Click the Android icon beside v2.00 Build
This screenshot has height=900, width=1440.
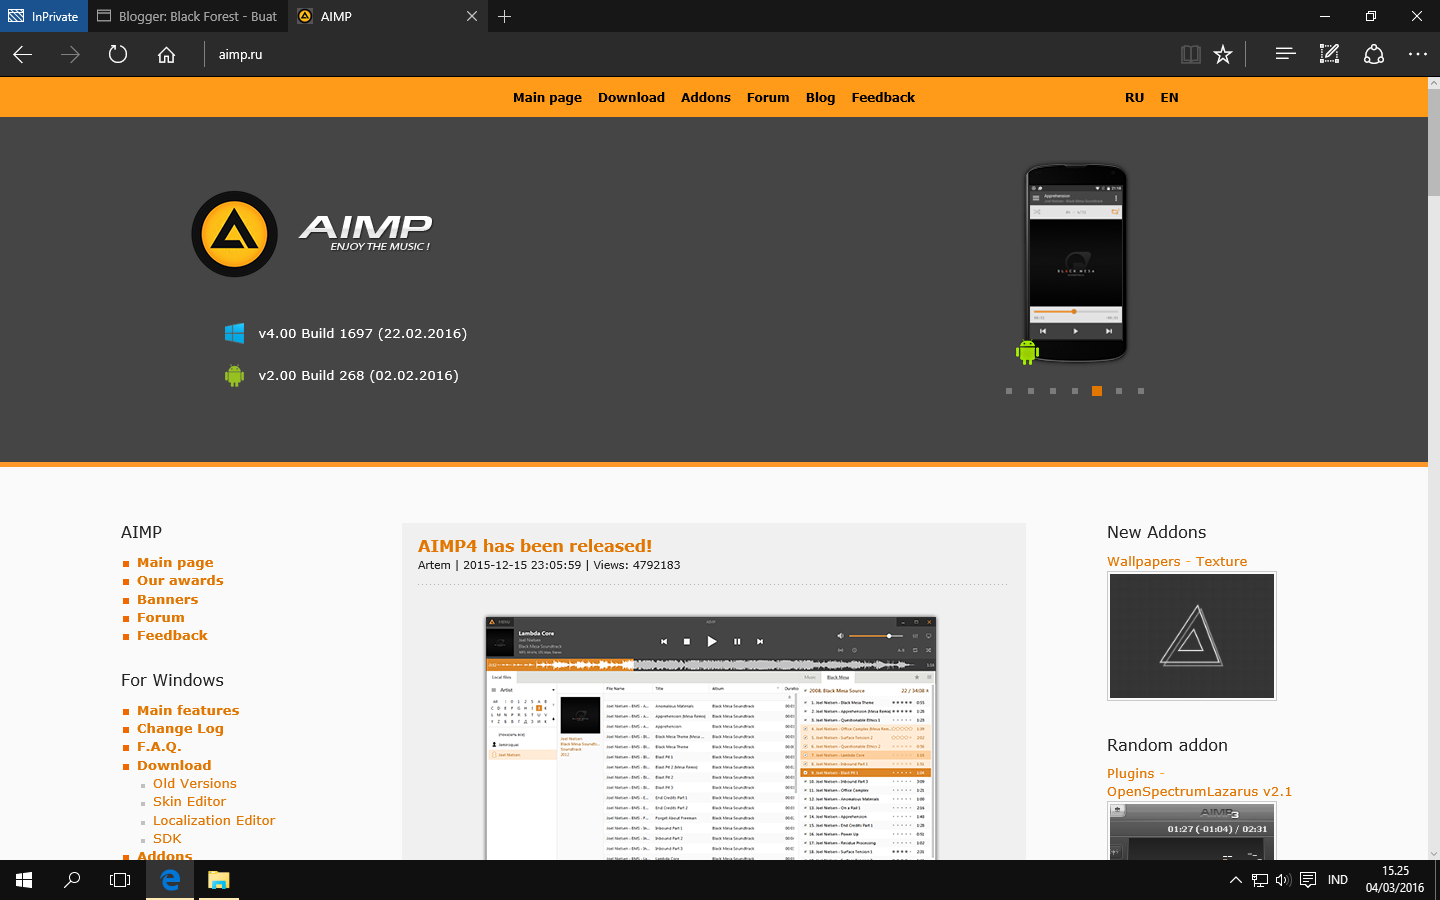click(x=234, y=375)
